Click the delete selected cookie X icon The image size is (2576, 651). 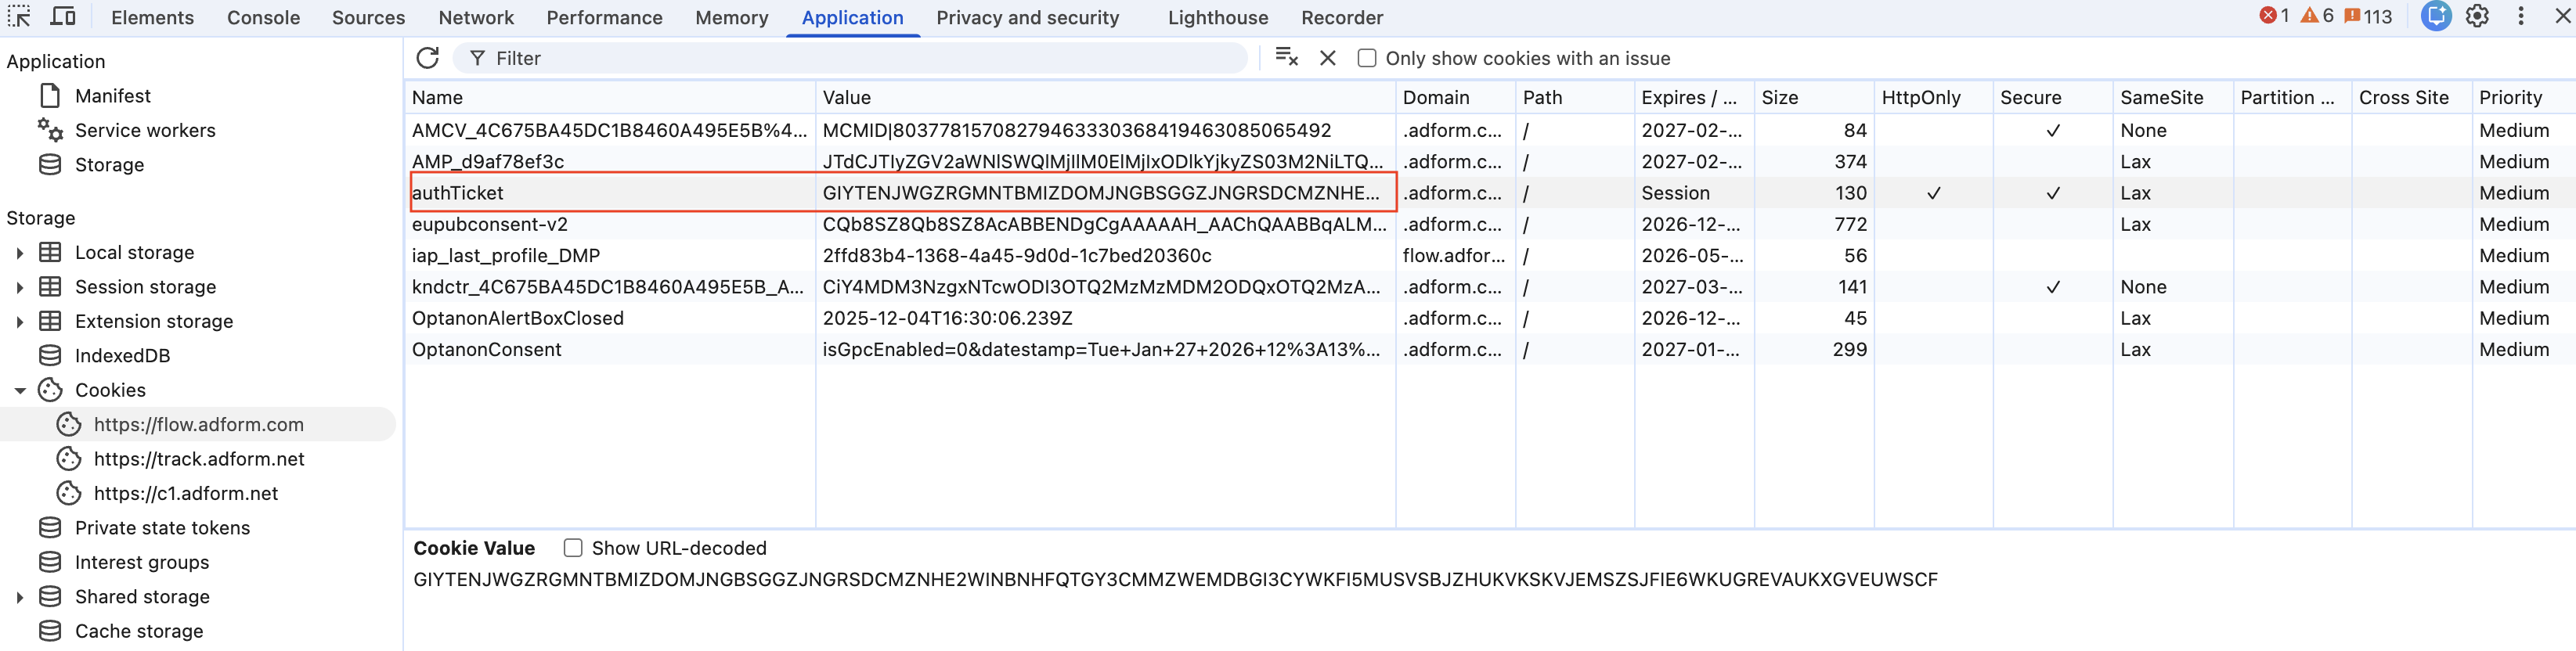[x=1327, y=58]
